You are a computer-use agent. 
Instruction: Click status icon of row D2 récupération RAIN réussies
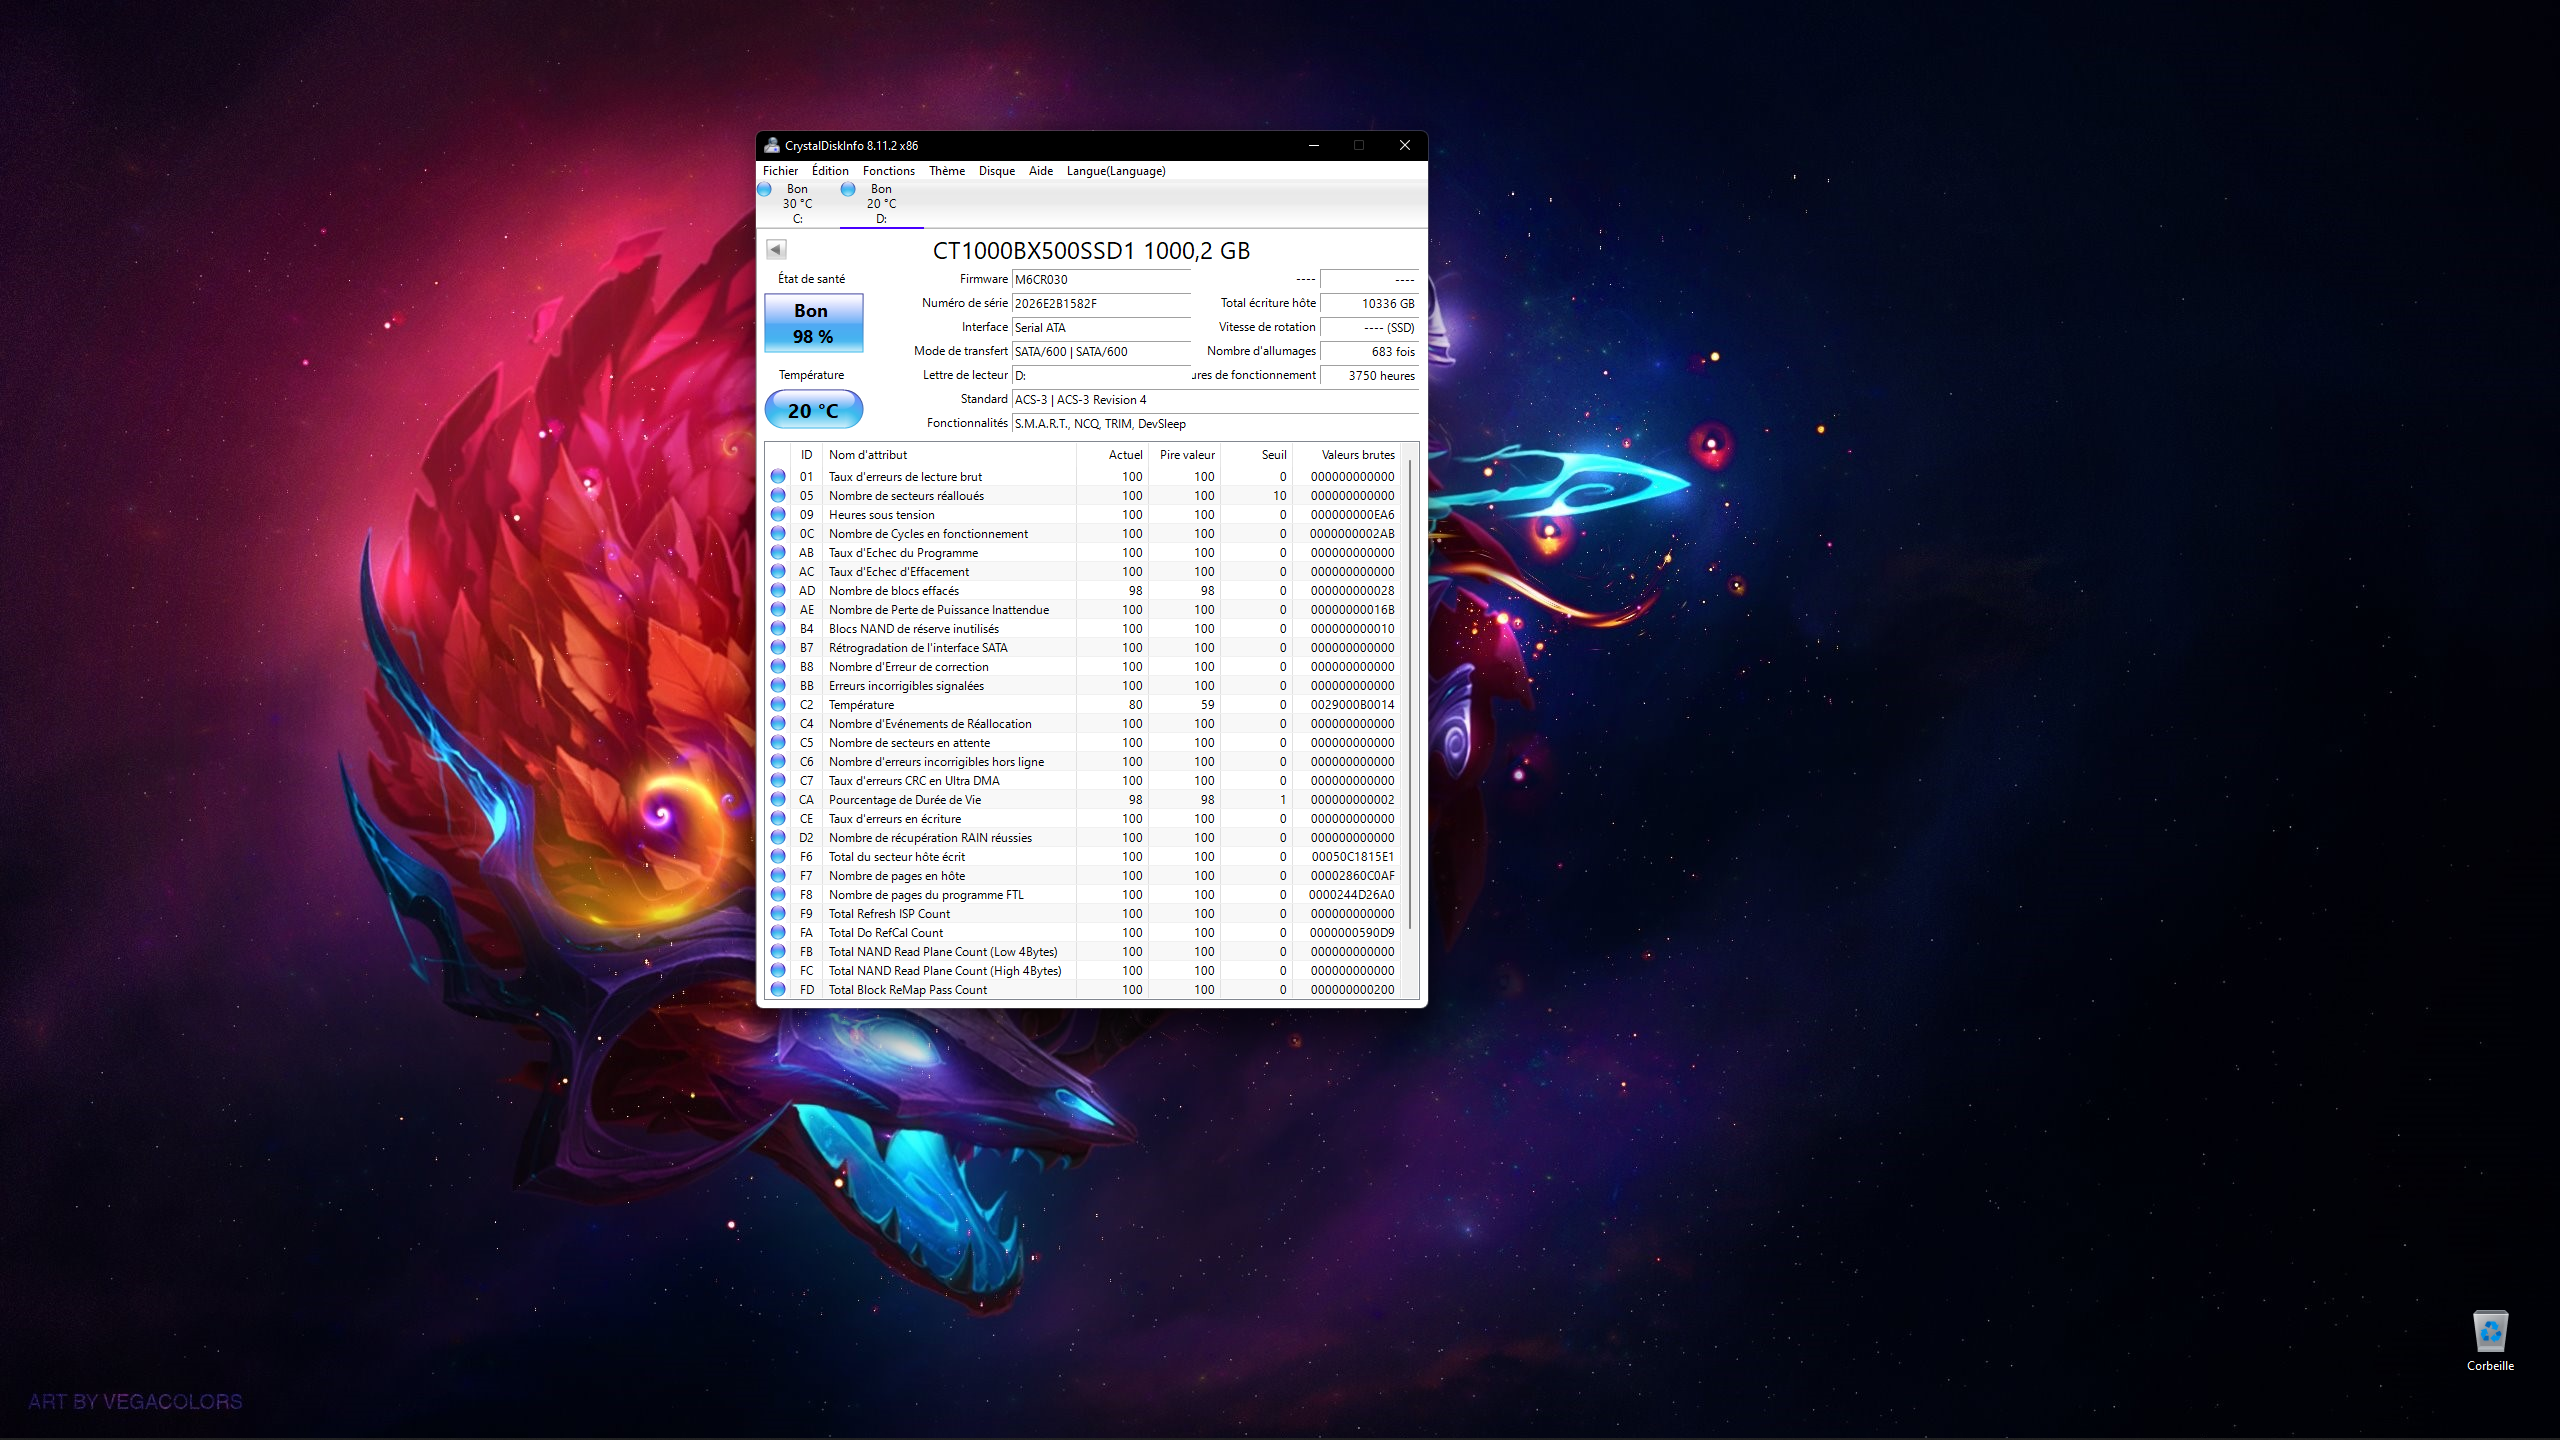pyautogui.click(x=778, y=837)
